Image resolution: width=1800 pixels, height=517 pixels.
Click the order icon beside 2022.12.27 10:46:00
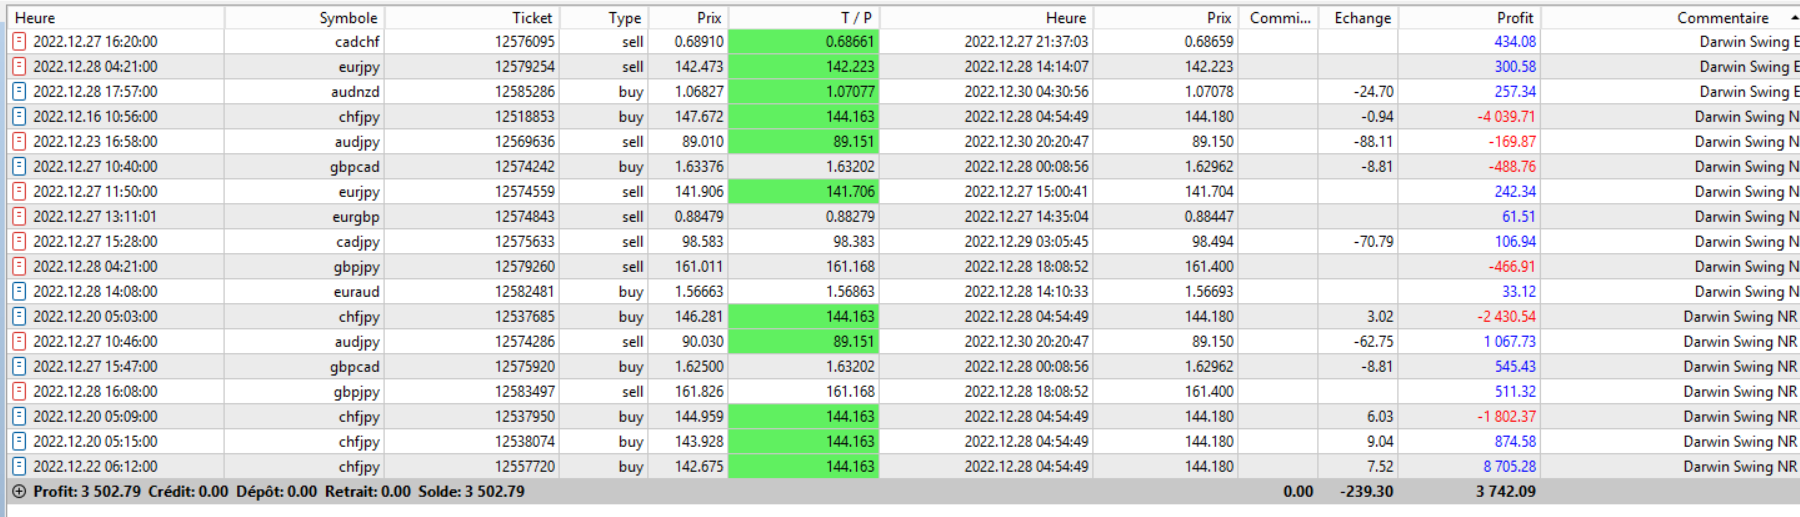(19, 342)
